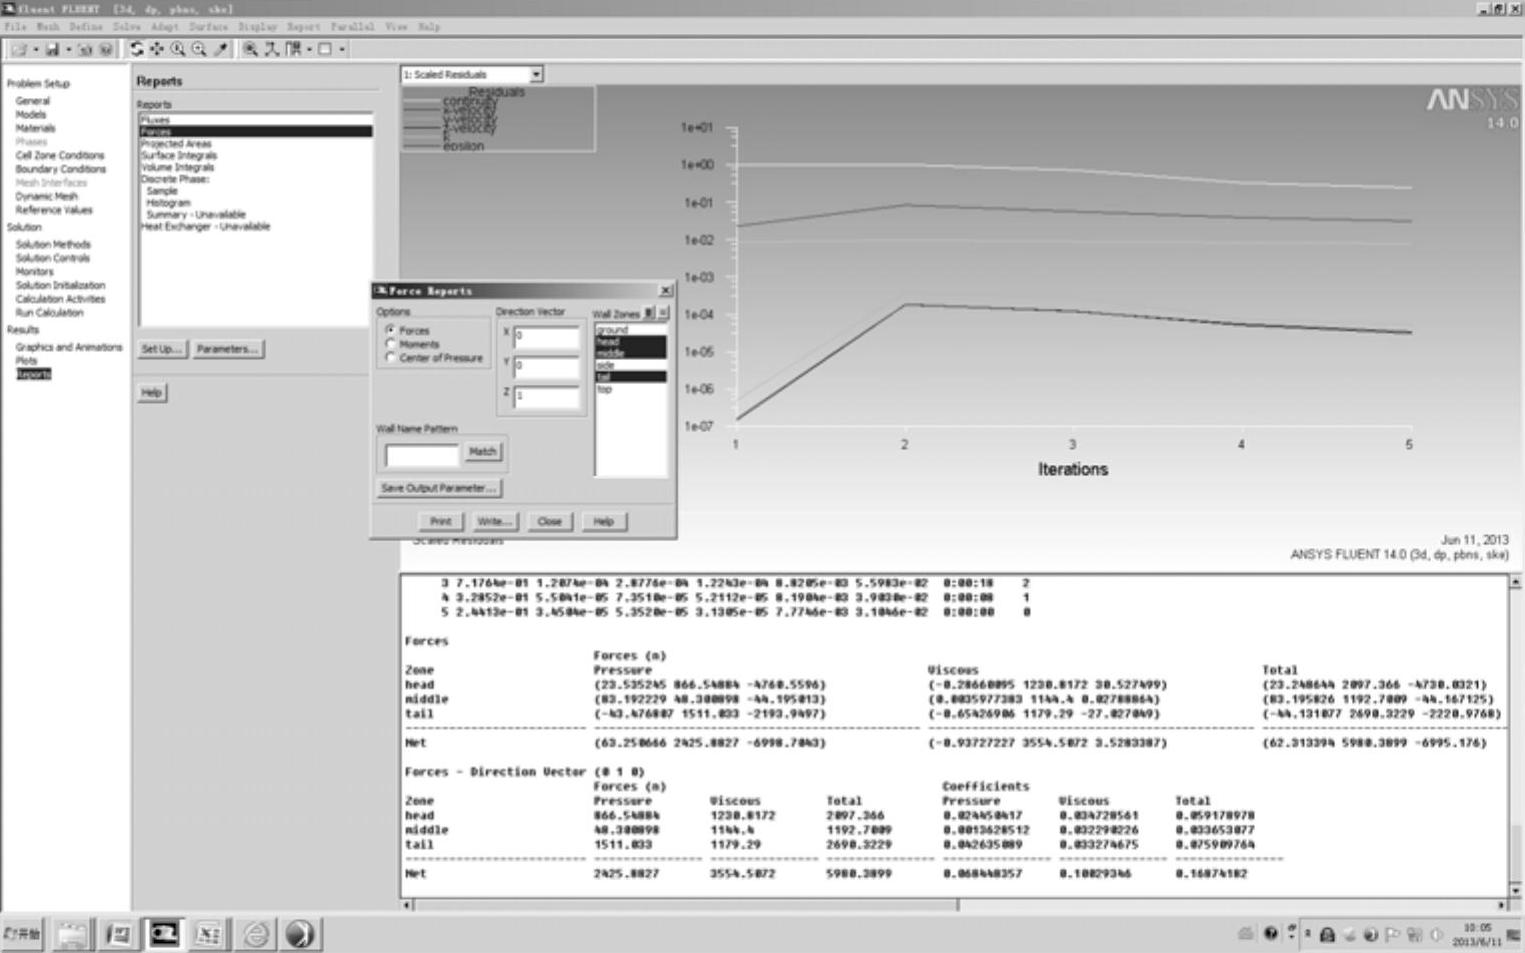Select the zoom to area tool
Screen dimensions: 1525x953
[199, 49]
